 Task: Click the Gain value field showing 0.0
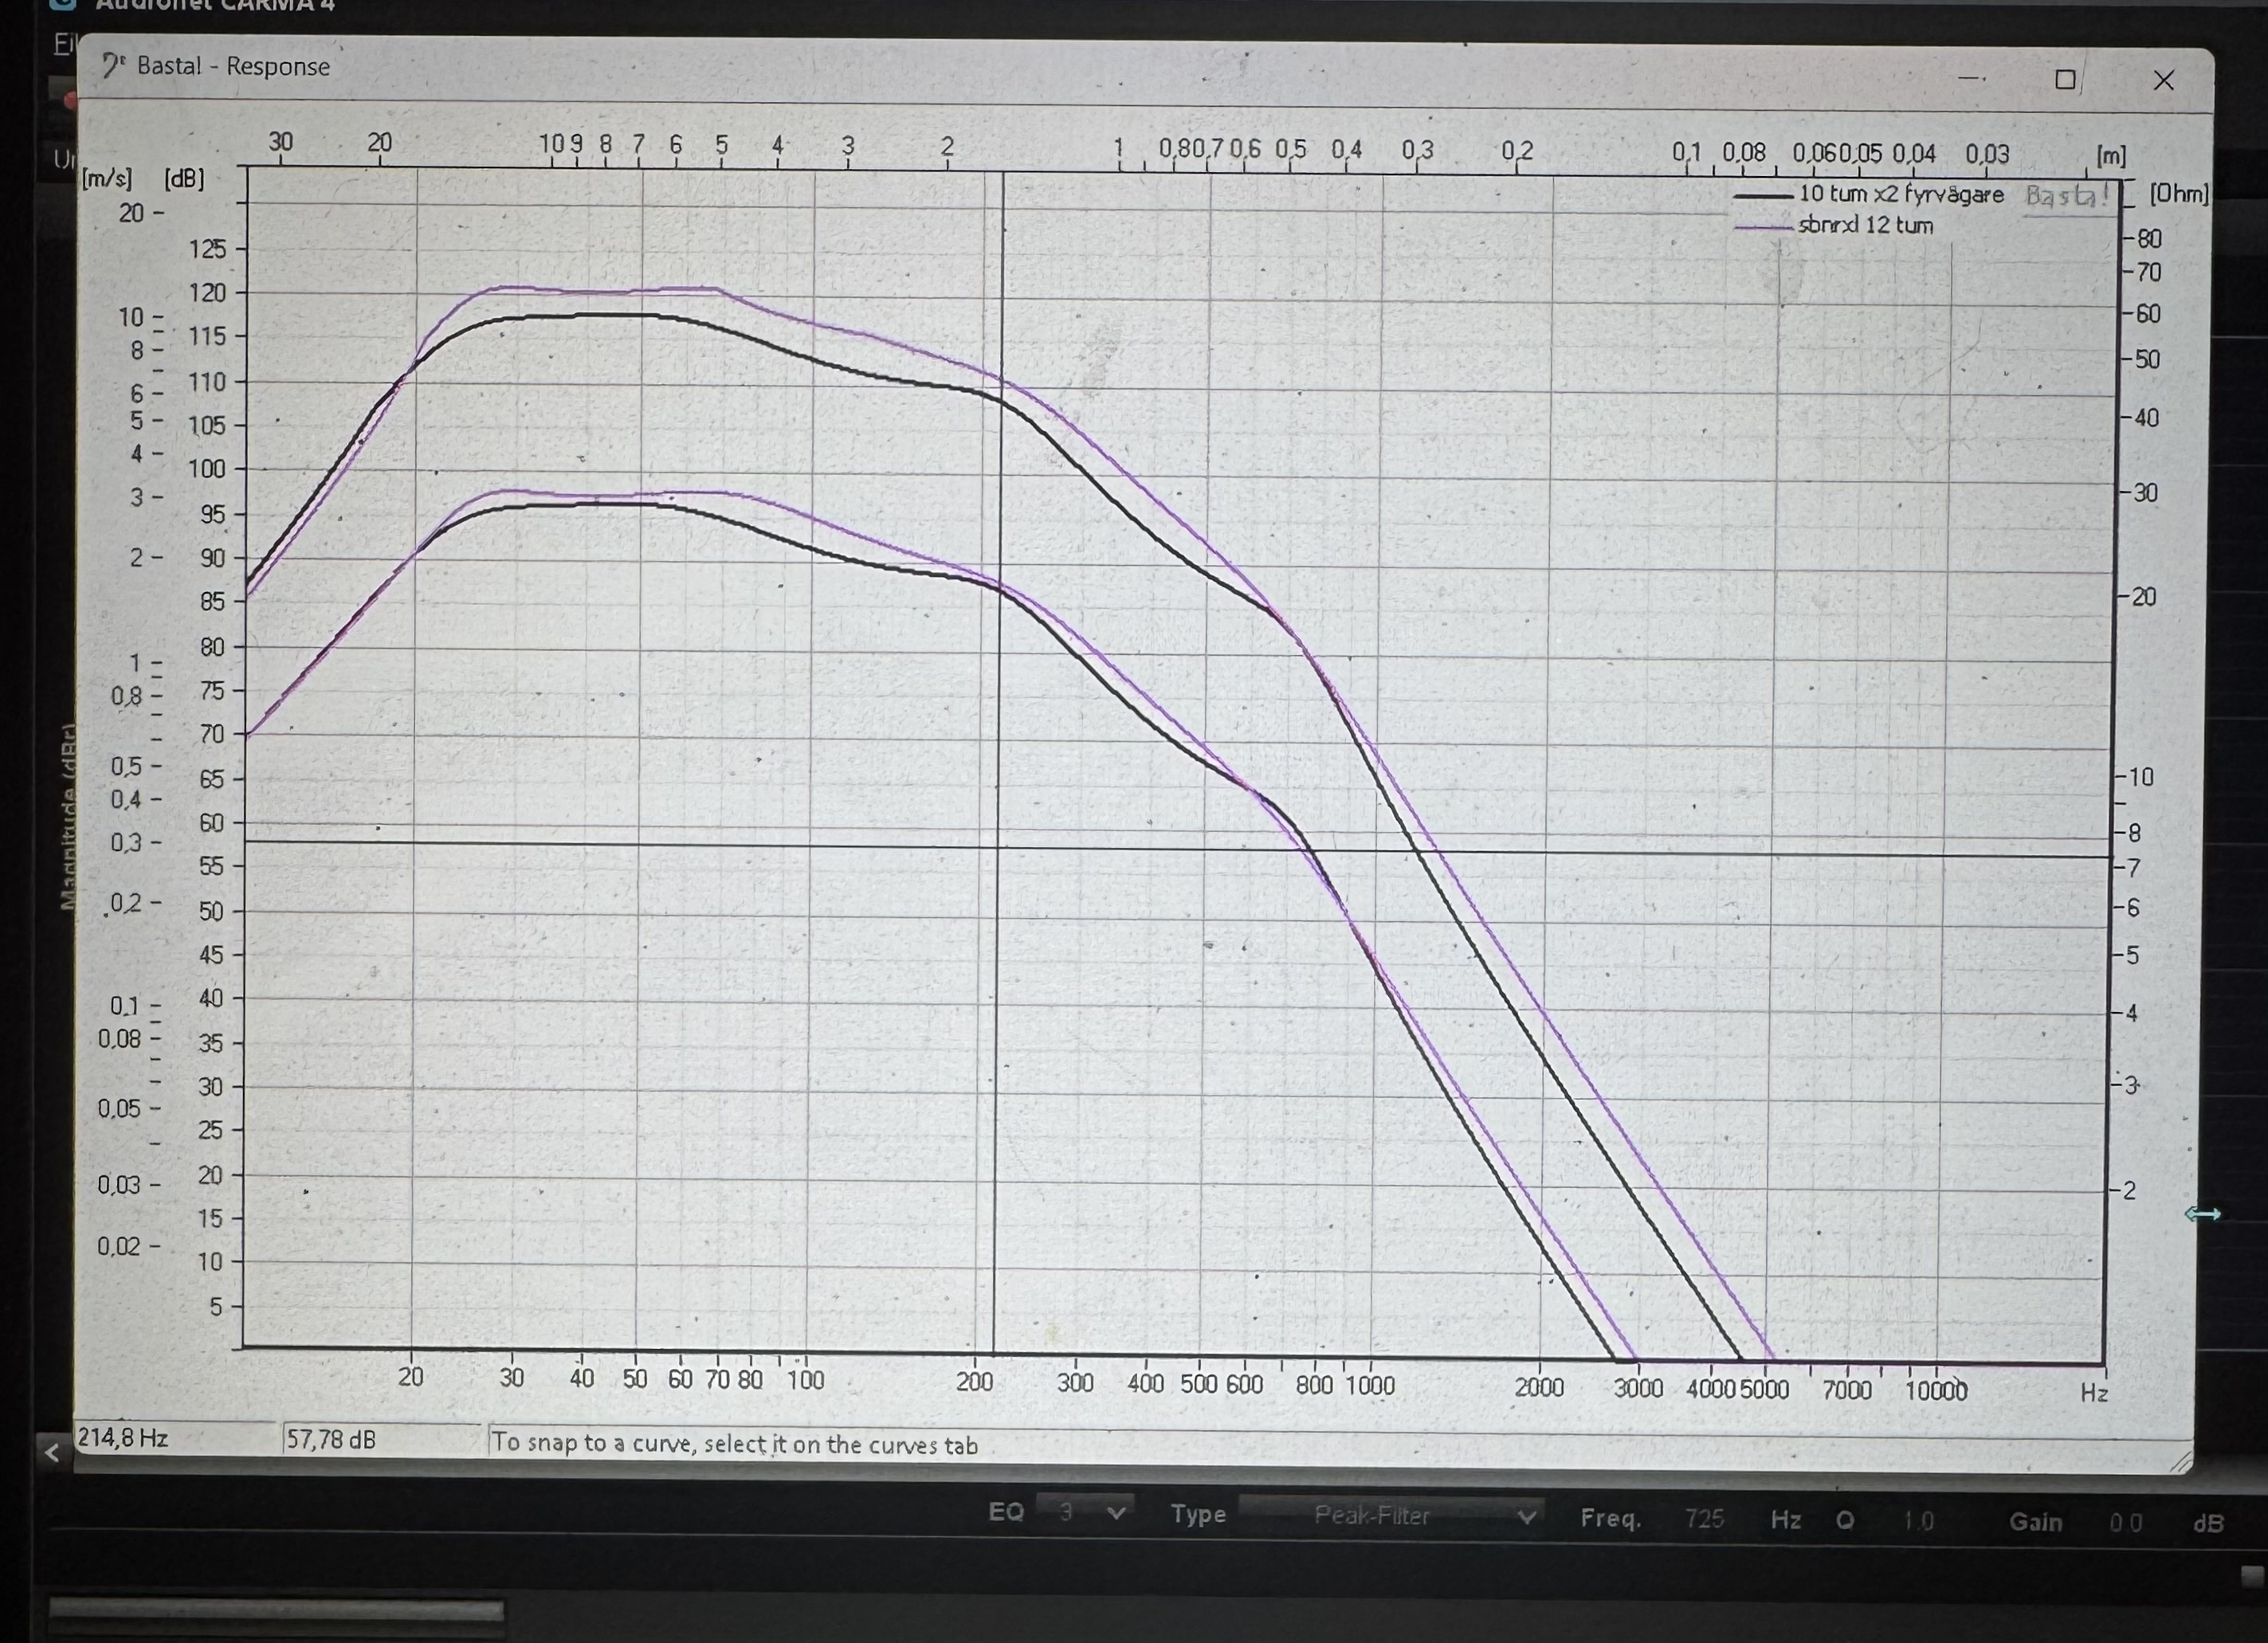click(x=2125, y=1523)
